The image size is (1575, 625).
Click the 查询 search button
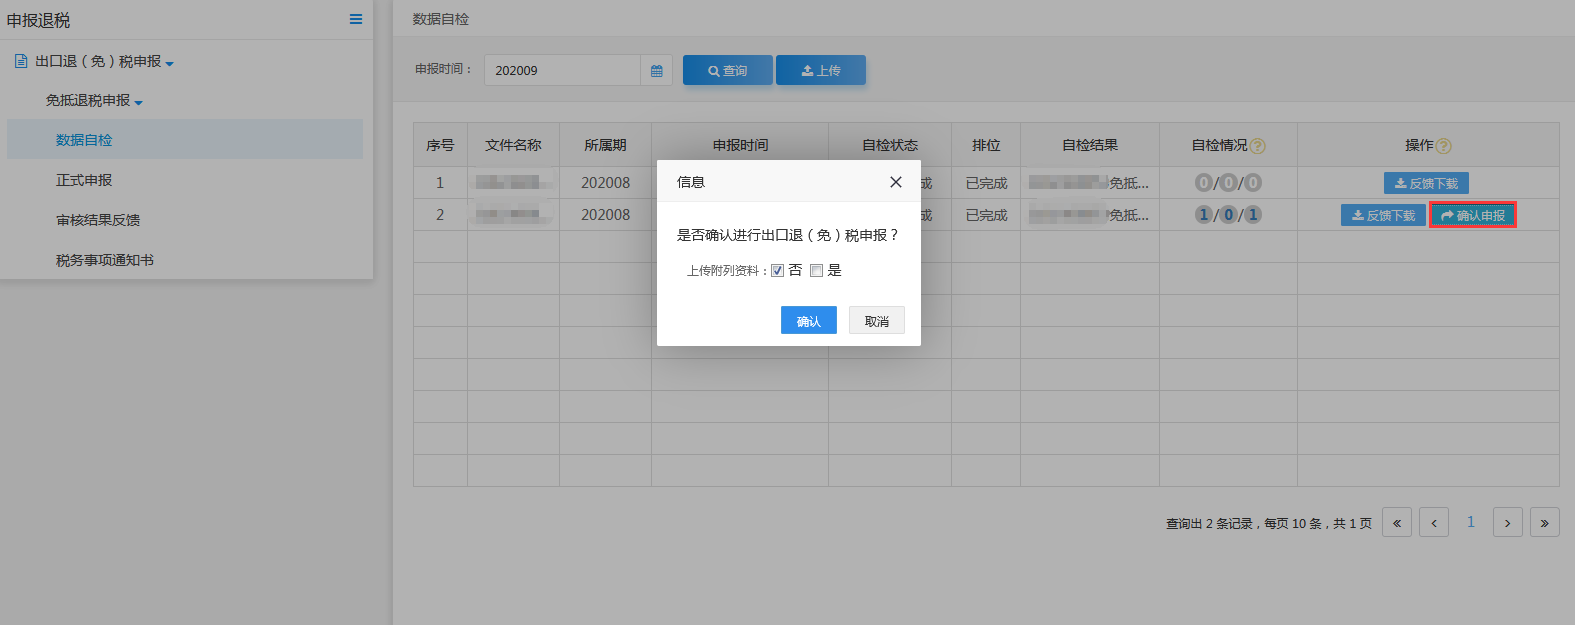click(x=728, y=70)
